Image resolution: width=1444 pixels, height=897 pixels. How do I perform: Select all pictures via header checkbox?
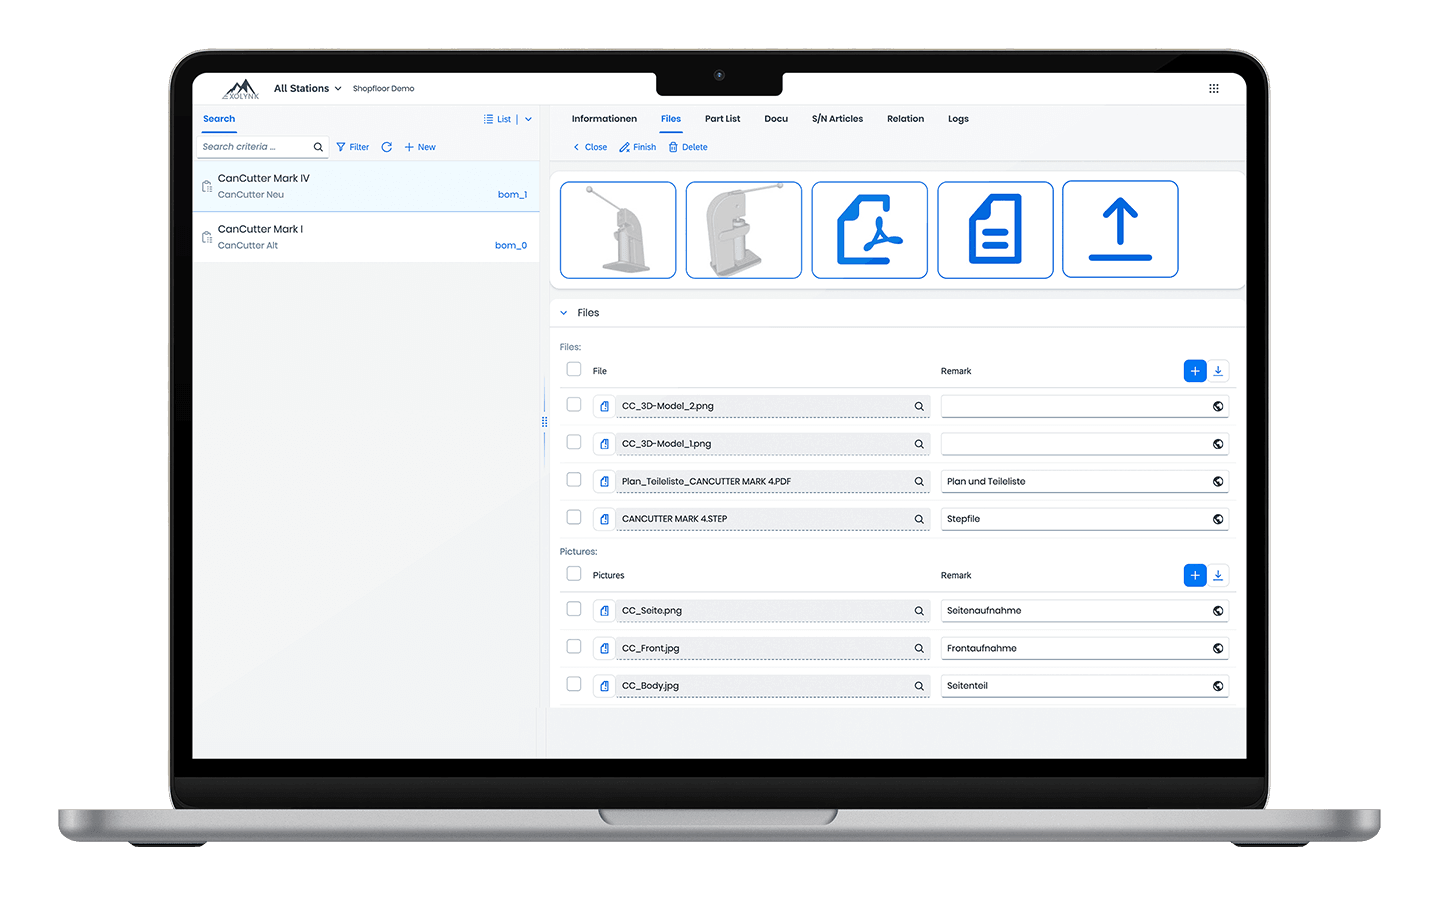[574, 574]
